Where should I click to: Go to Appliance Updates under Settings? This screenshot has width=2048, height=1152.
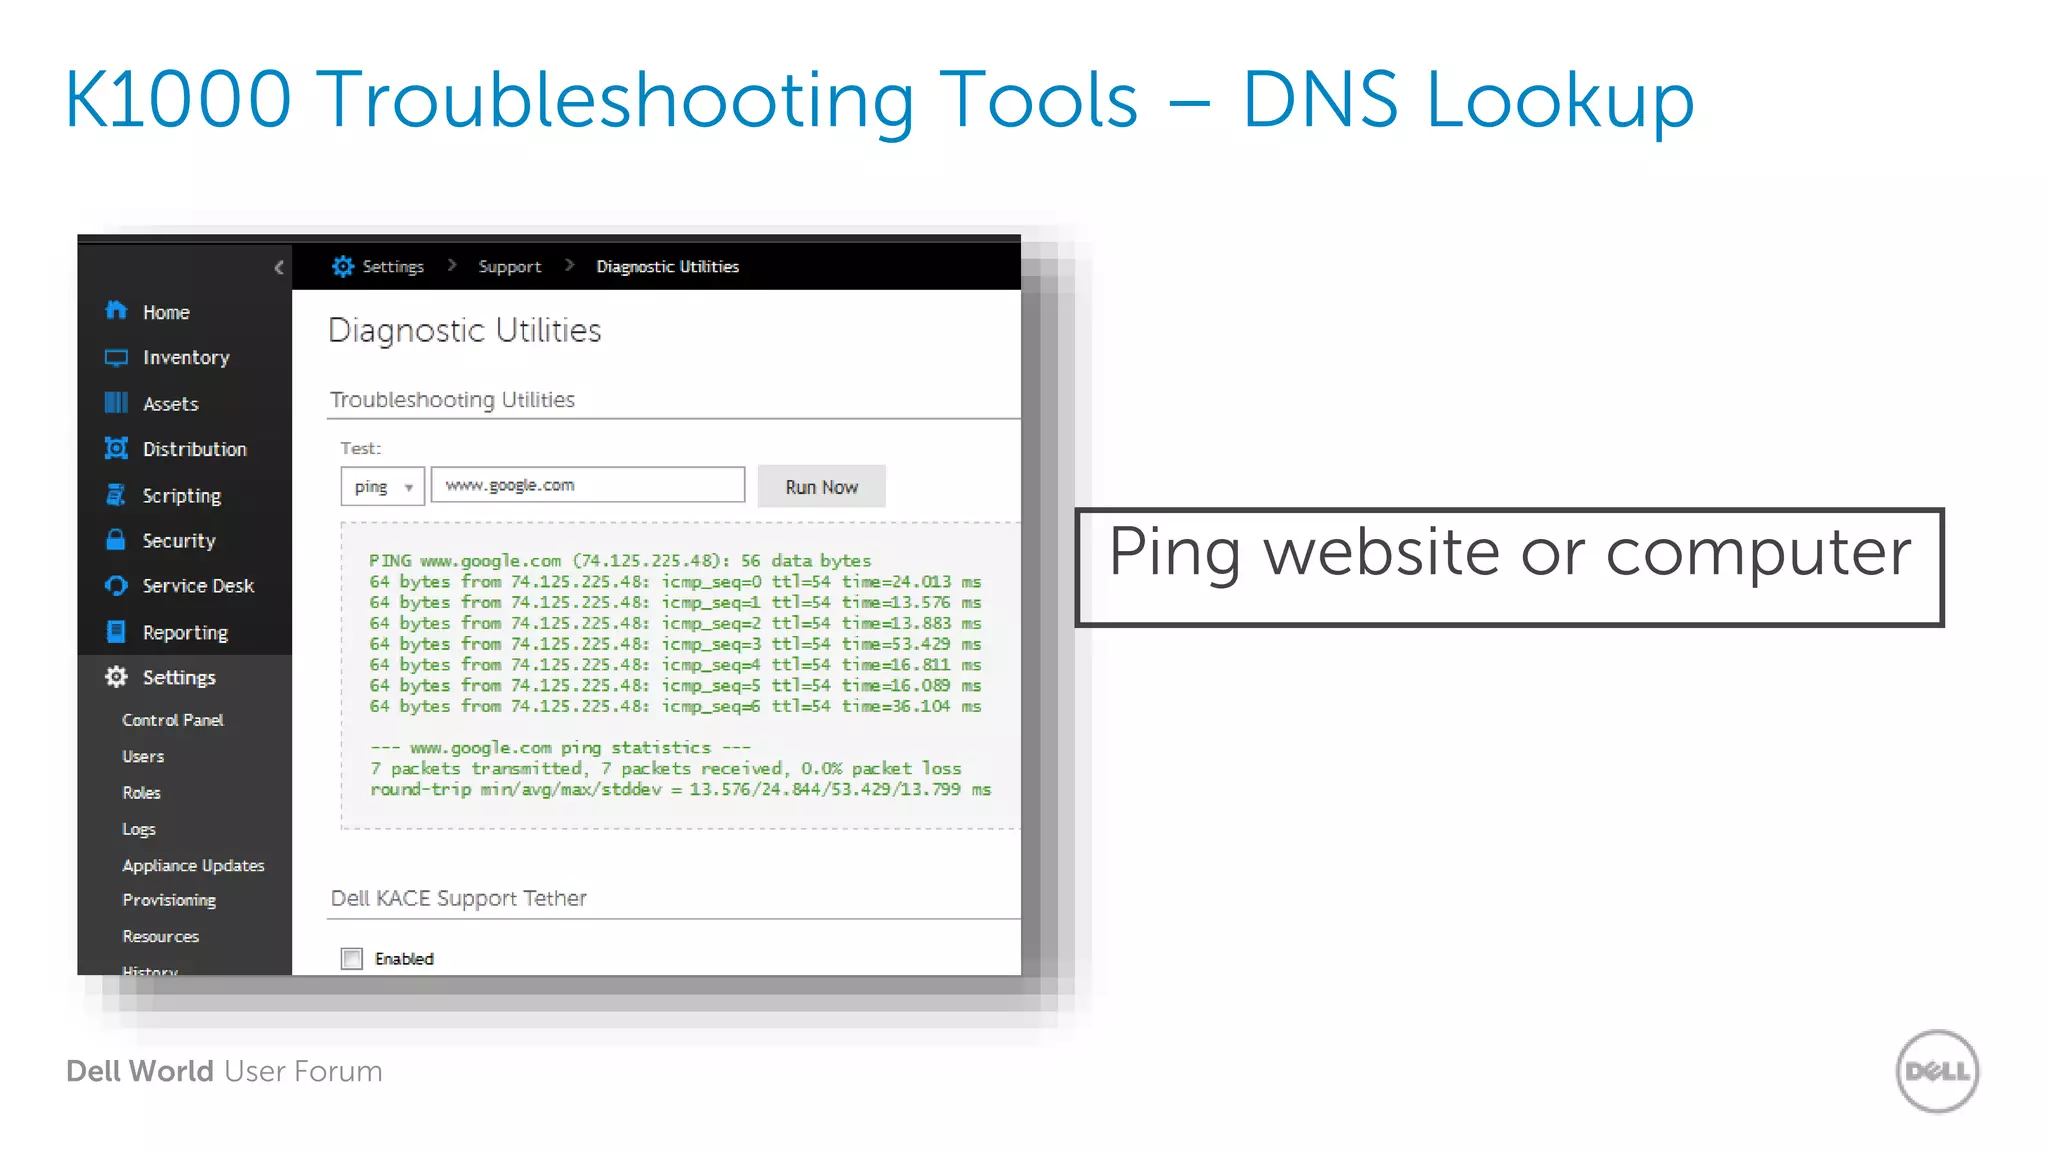point(193,866)
